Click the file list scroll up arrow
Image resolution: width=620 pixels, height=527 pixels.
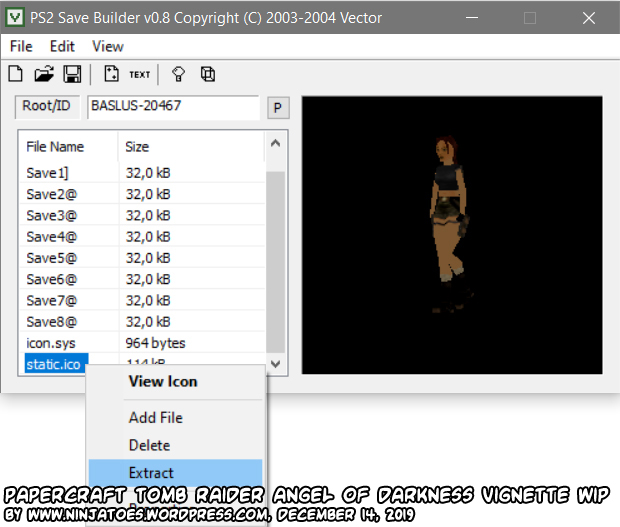276,144
